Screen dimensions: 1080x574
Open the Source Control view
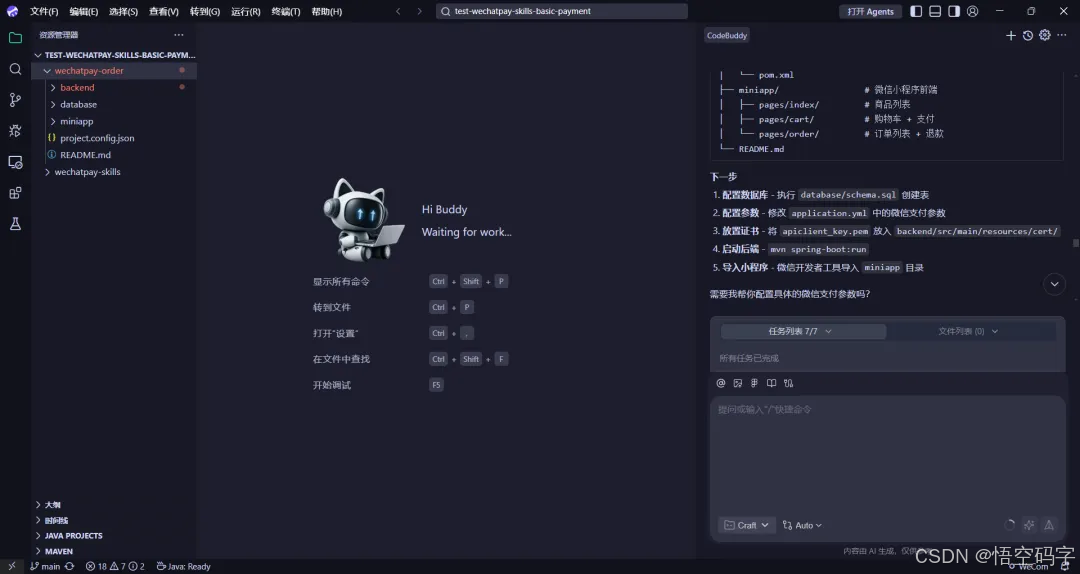pos(15,100)
